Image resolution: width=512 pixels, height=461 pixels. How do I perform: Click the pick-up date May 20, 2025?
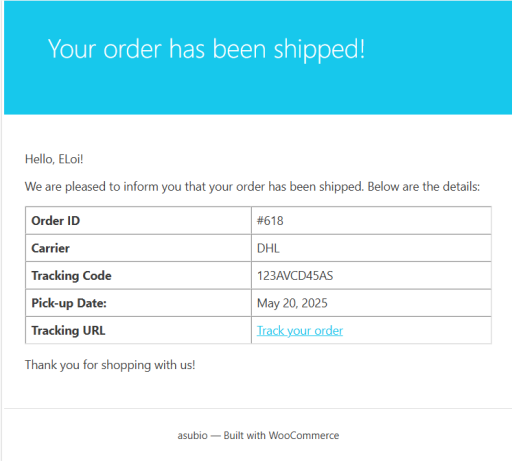[292, 303]
